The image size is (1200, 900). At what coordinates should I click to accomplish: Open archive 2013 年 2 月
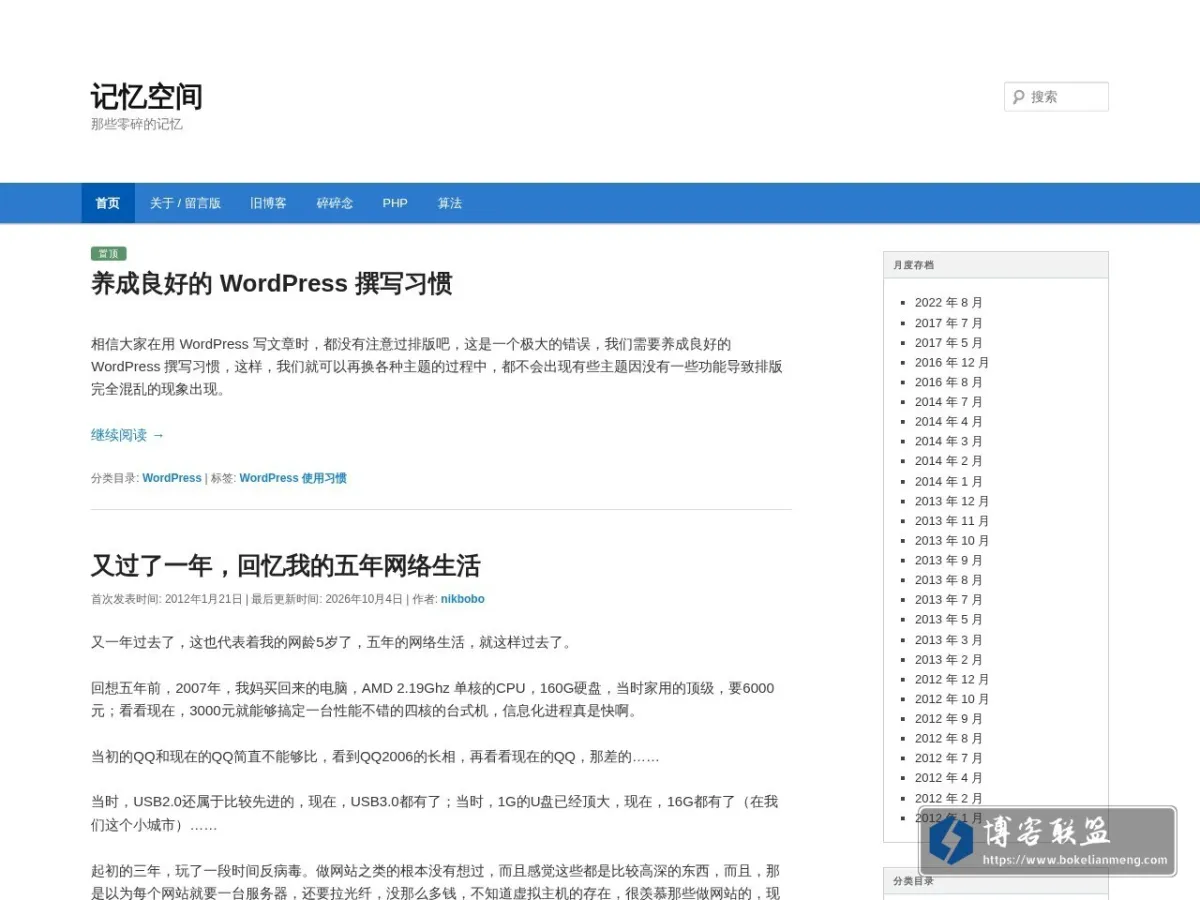[949, 659]
